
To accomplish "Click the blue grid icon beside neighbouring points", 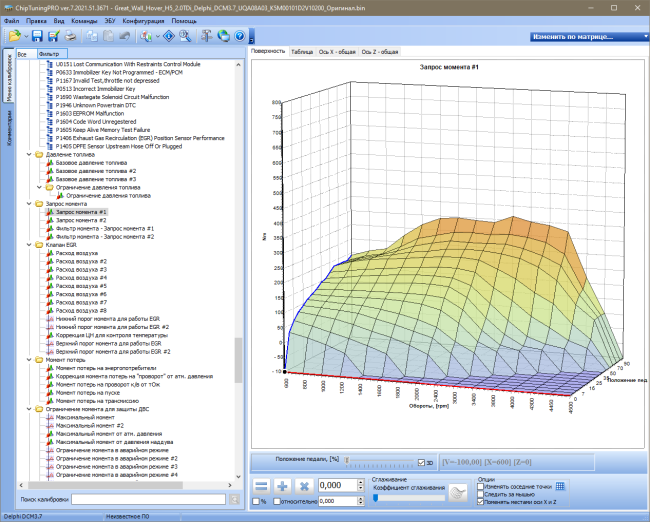I will point(560,486).
